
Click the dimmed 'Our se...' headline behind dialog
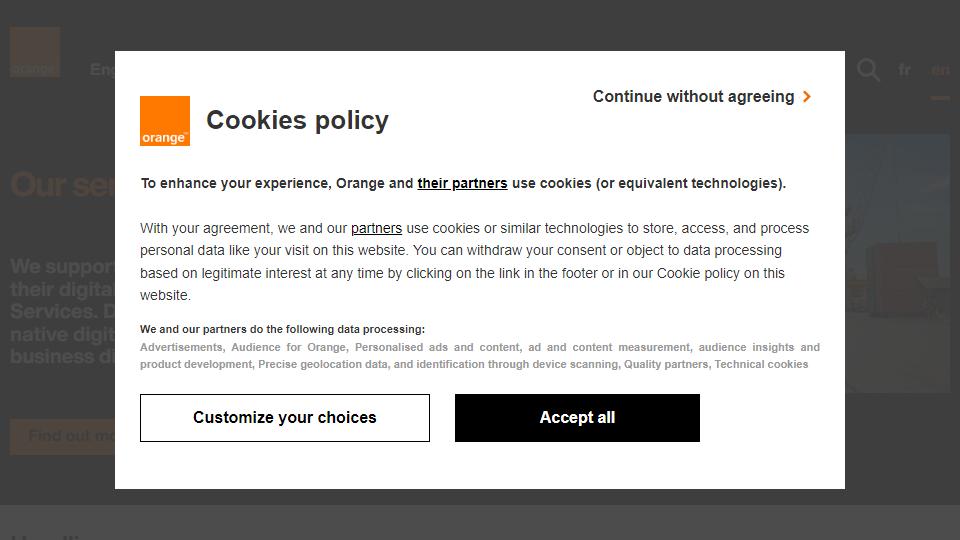tap(62, 185)
